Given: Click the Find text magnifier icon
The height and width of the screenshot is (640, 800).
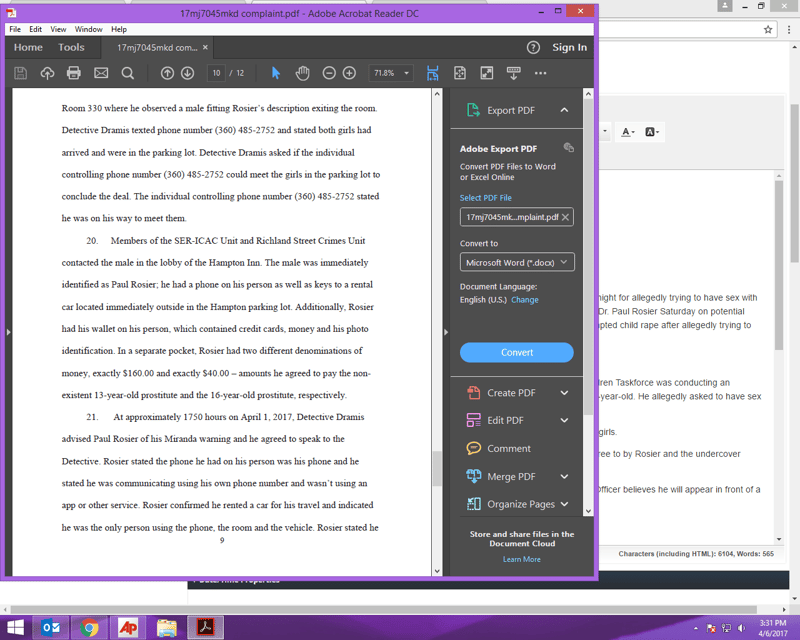Looking at the screenshot, I should (x=128, y=73).
